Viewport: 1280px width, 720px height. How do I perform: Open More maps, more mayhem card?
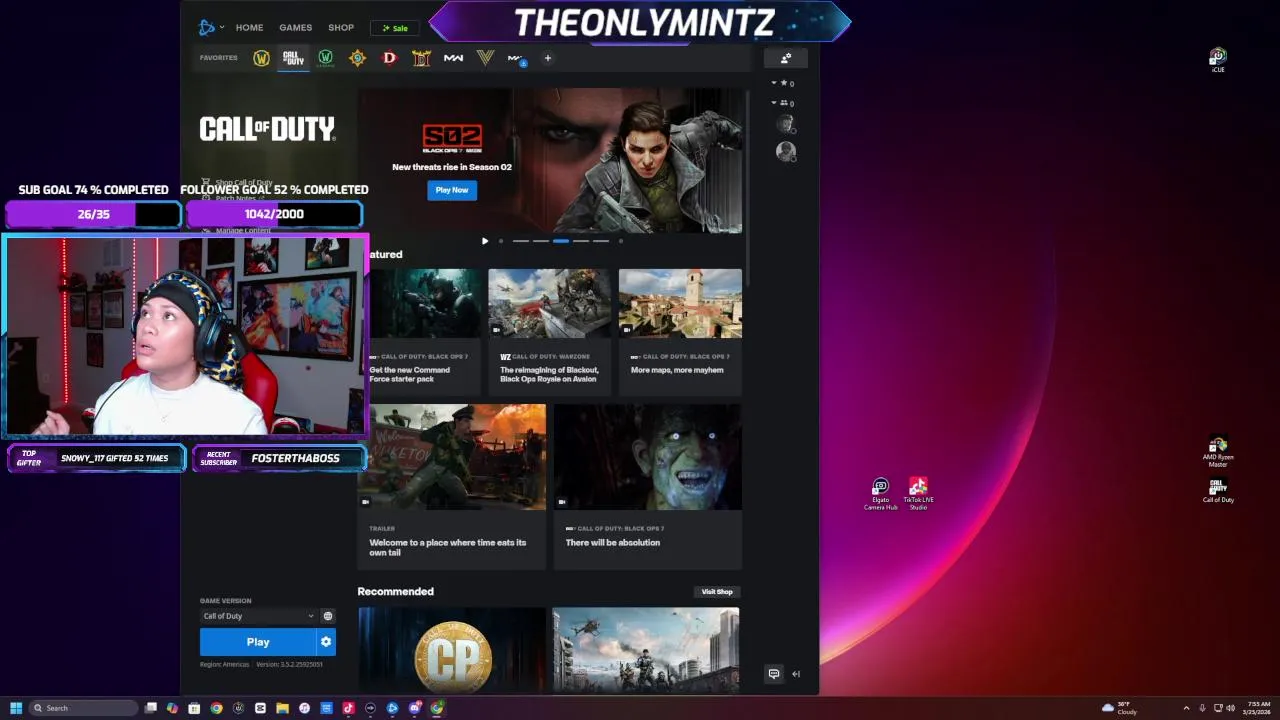point(680,331)
